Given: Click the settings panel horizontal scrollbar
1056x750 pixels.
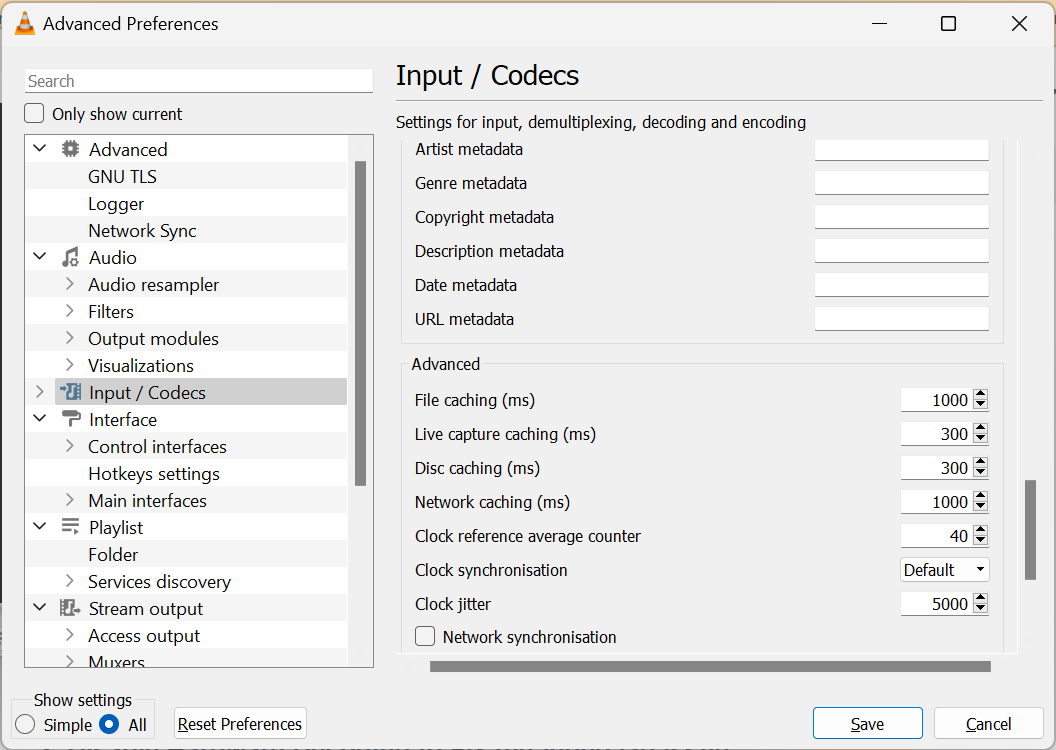Looking at the screenshot, I should 710,666.
